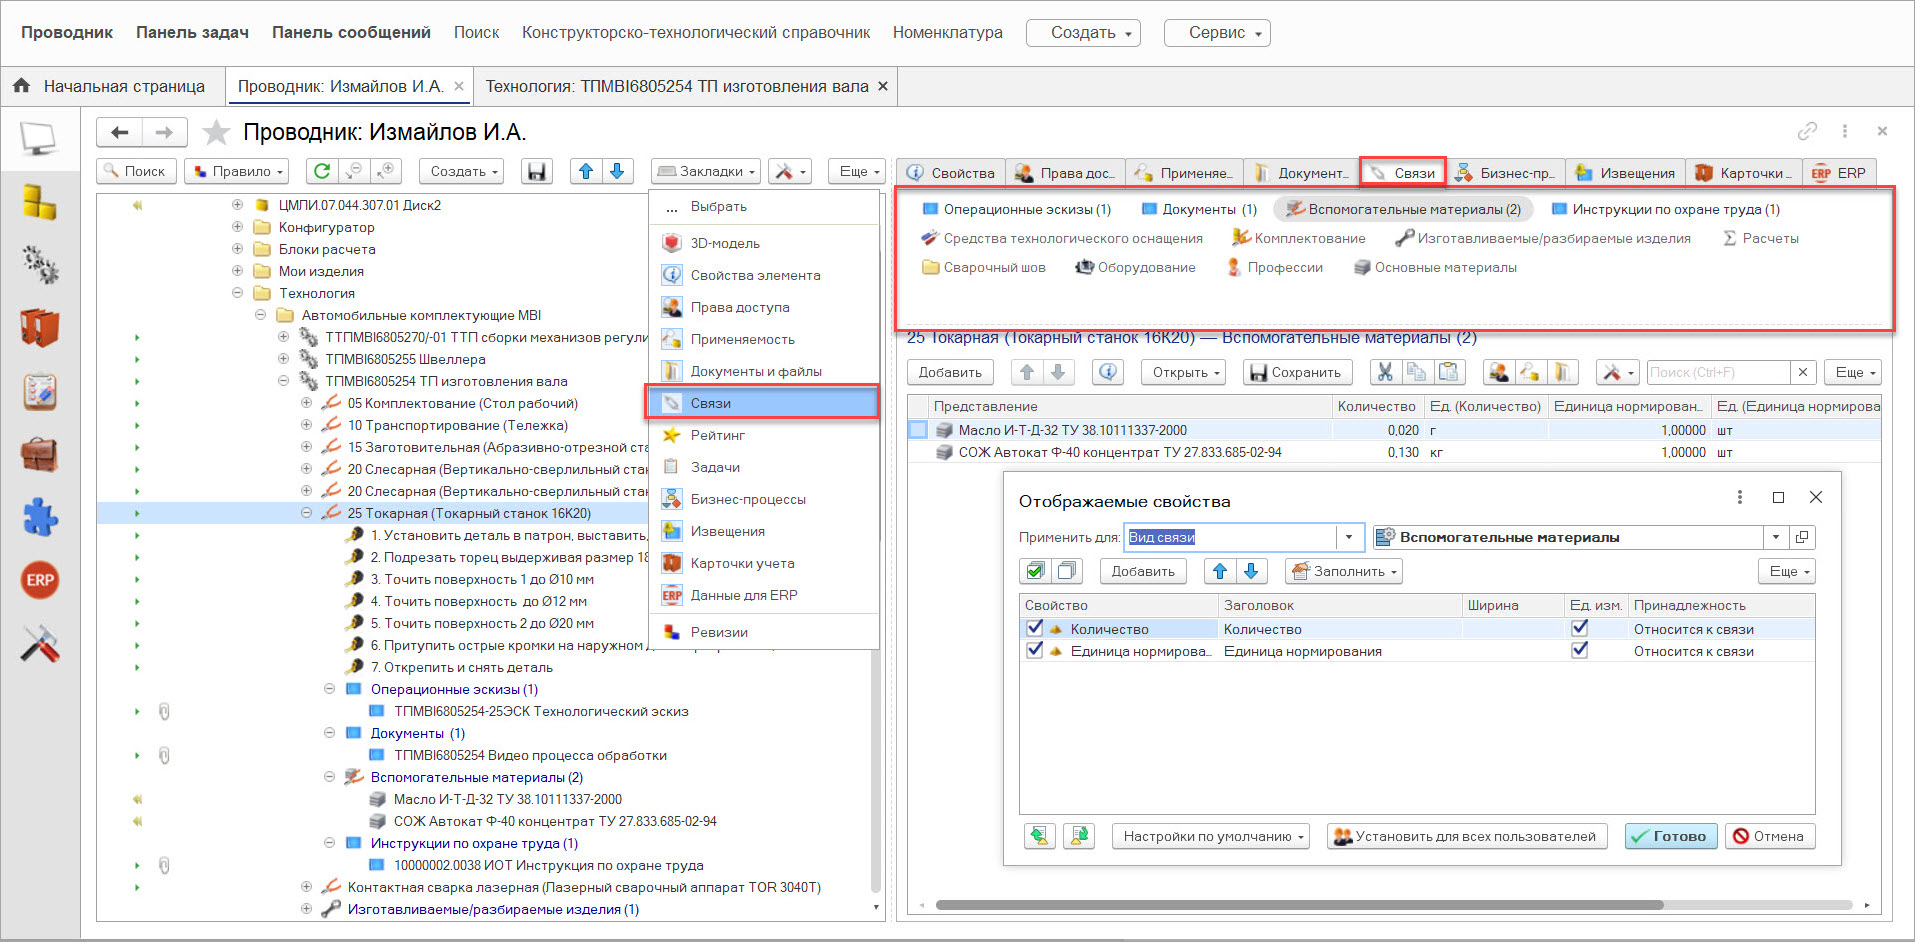Click the back navigation arrow
This screenshot has width=1915, height=942.
120,132
